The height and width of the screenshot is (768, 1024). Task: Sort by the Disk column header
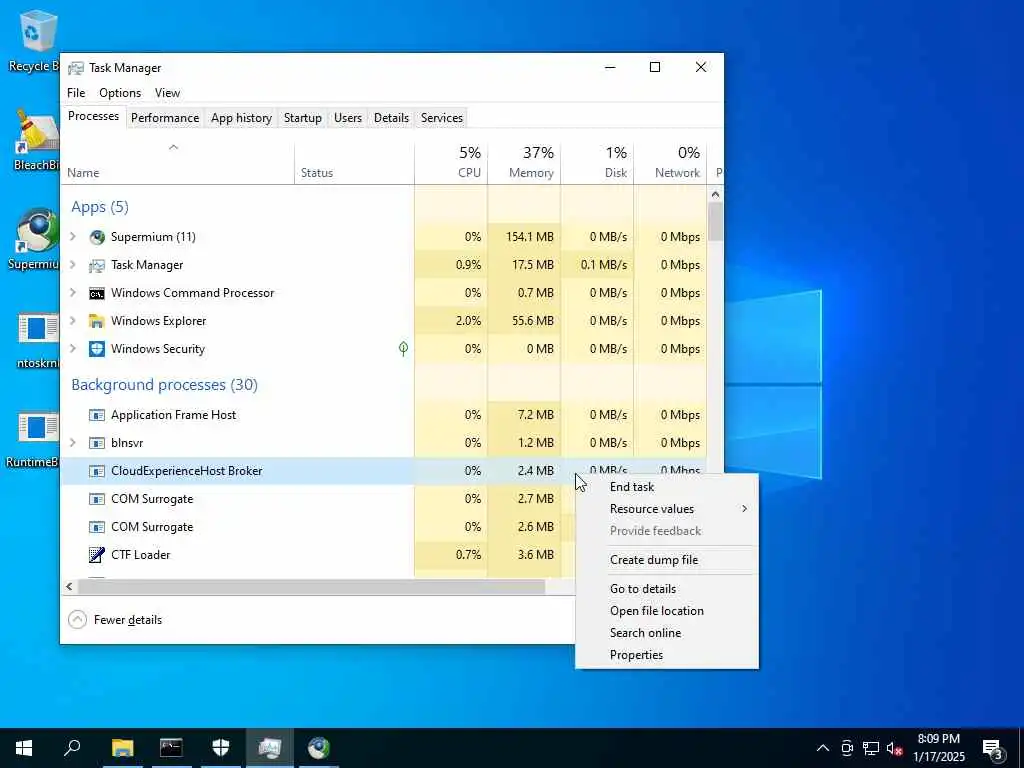[x=598, y=162]
